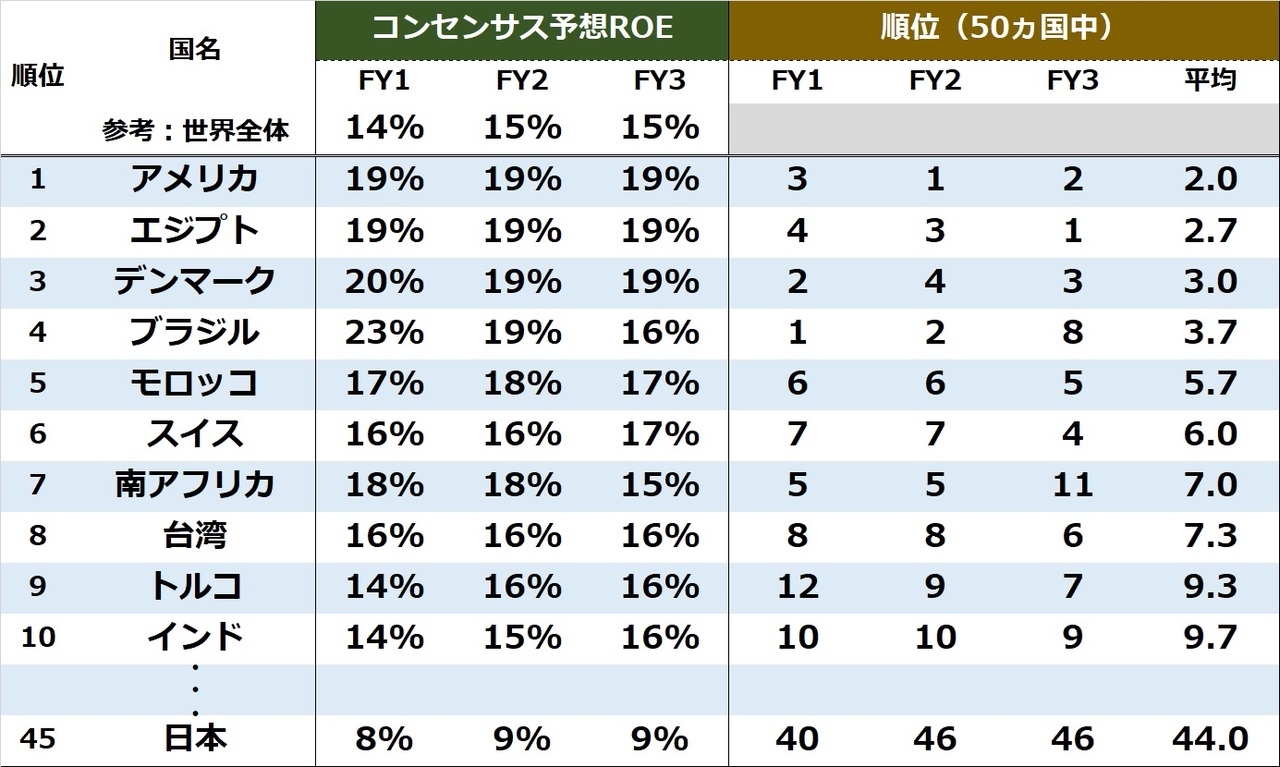This screenshot has width=1280, height=767.
Task: Select the デンマーク row label
Action: pos(194,282)
